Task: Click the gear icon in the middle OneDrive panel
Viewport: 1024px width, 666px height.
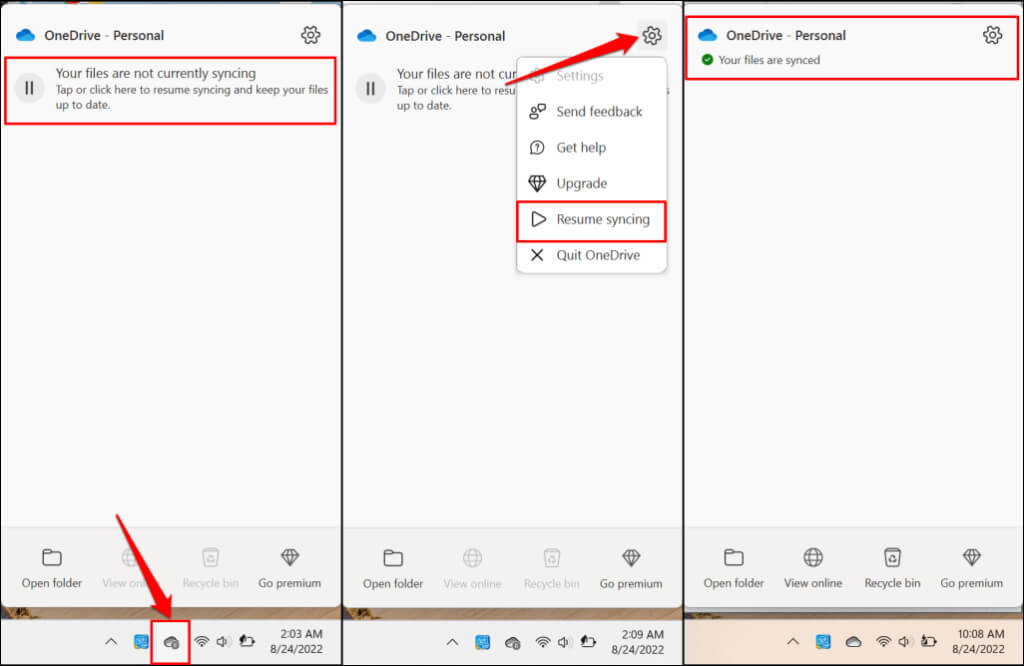Action: (x=652, y=35)
